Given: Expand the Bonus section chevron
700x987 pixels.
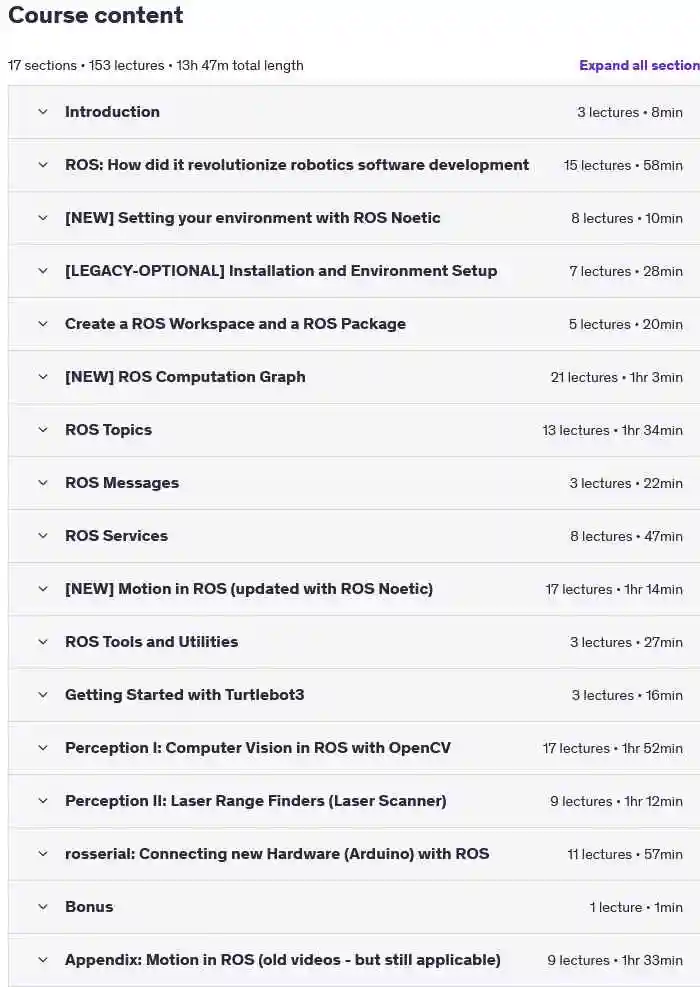Looking at the screenshot, I should [x=43, y=907].
